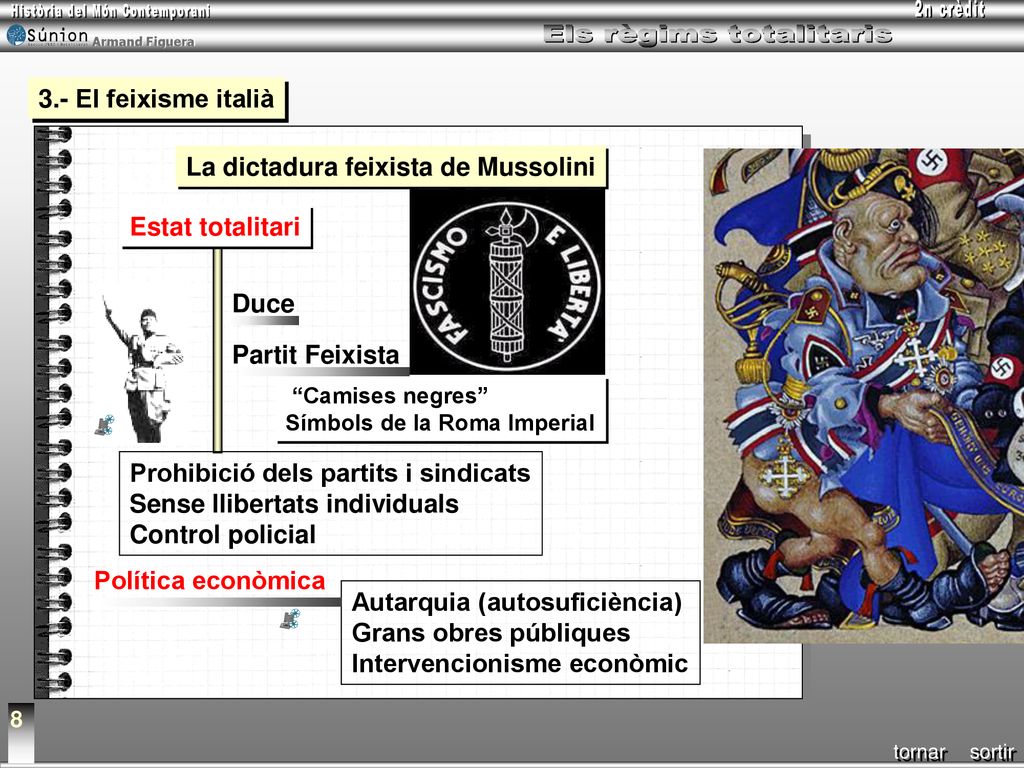Click 'Autarquia (autosuficiència)' text

click(517, 602)
